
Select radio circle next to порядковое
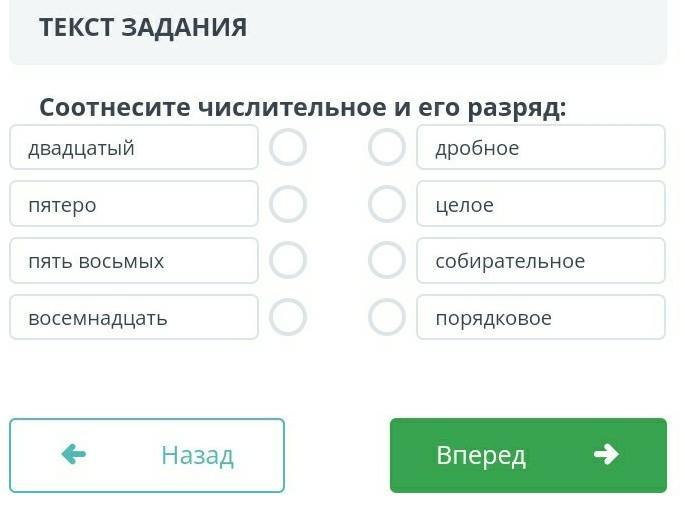pyautogui.click(x=387, y=318)
